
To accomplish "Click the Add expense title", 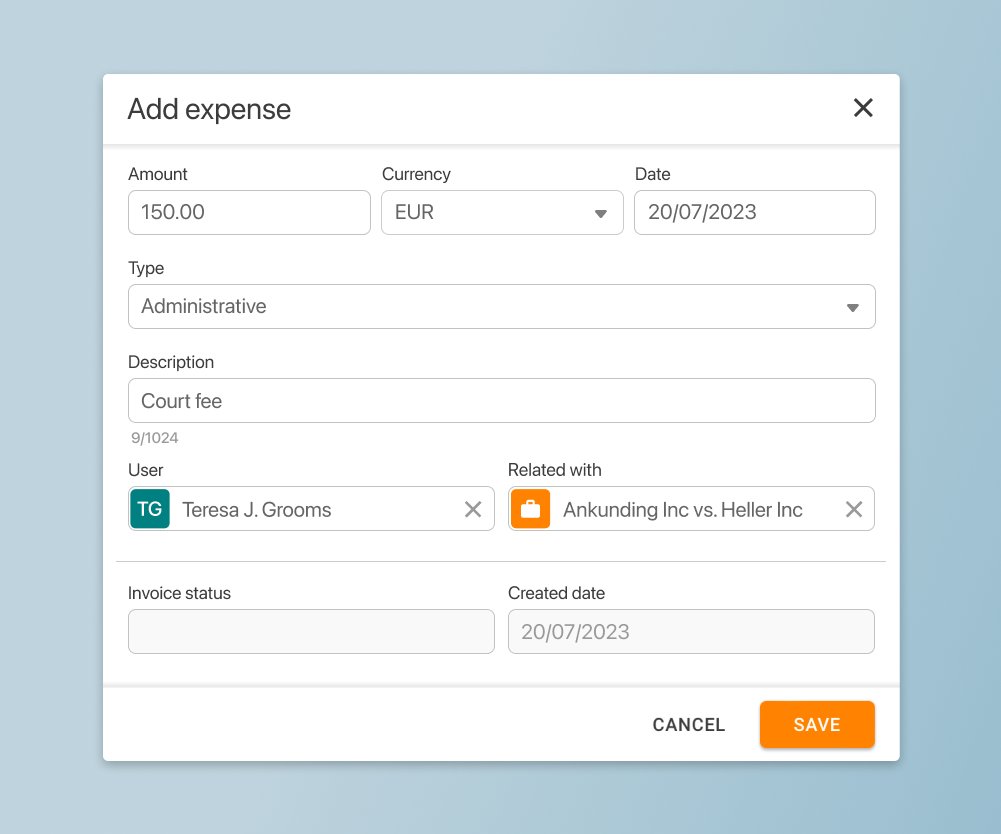I will [x=209, y=109].
